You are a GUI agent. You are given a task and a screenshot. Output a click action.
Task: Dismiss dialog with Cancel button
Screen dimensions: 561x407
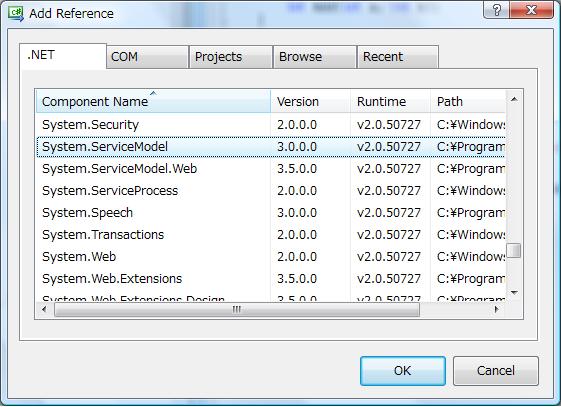(496, 371)
